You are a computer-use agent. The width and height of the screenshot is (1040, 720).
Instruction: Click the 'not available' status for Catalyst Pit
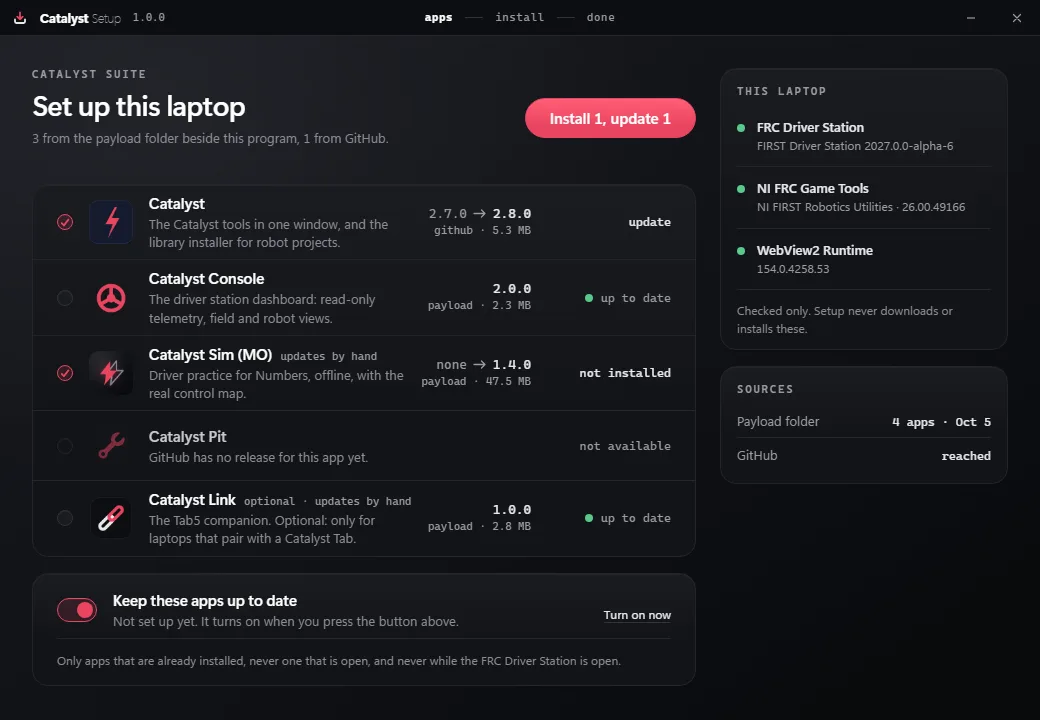(x=625, y=446)
